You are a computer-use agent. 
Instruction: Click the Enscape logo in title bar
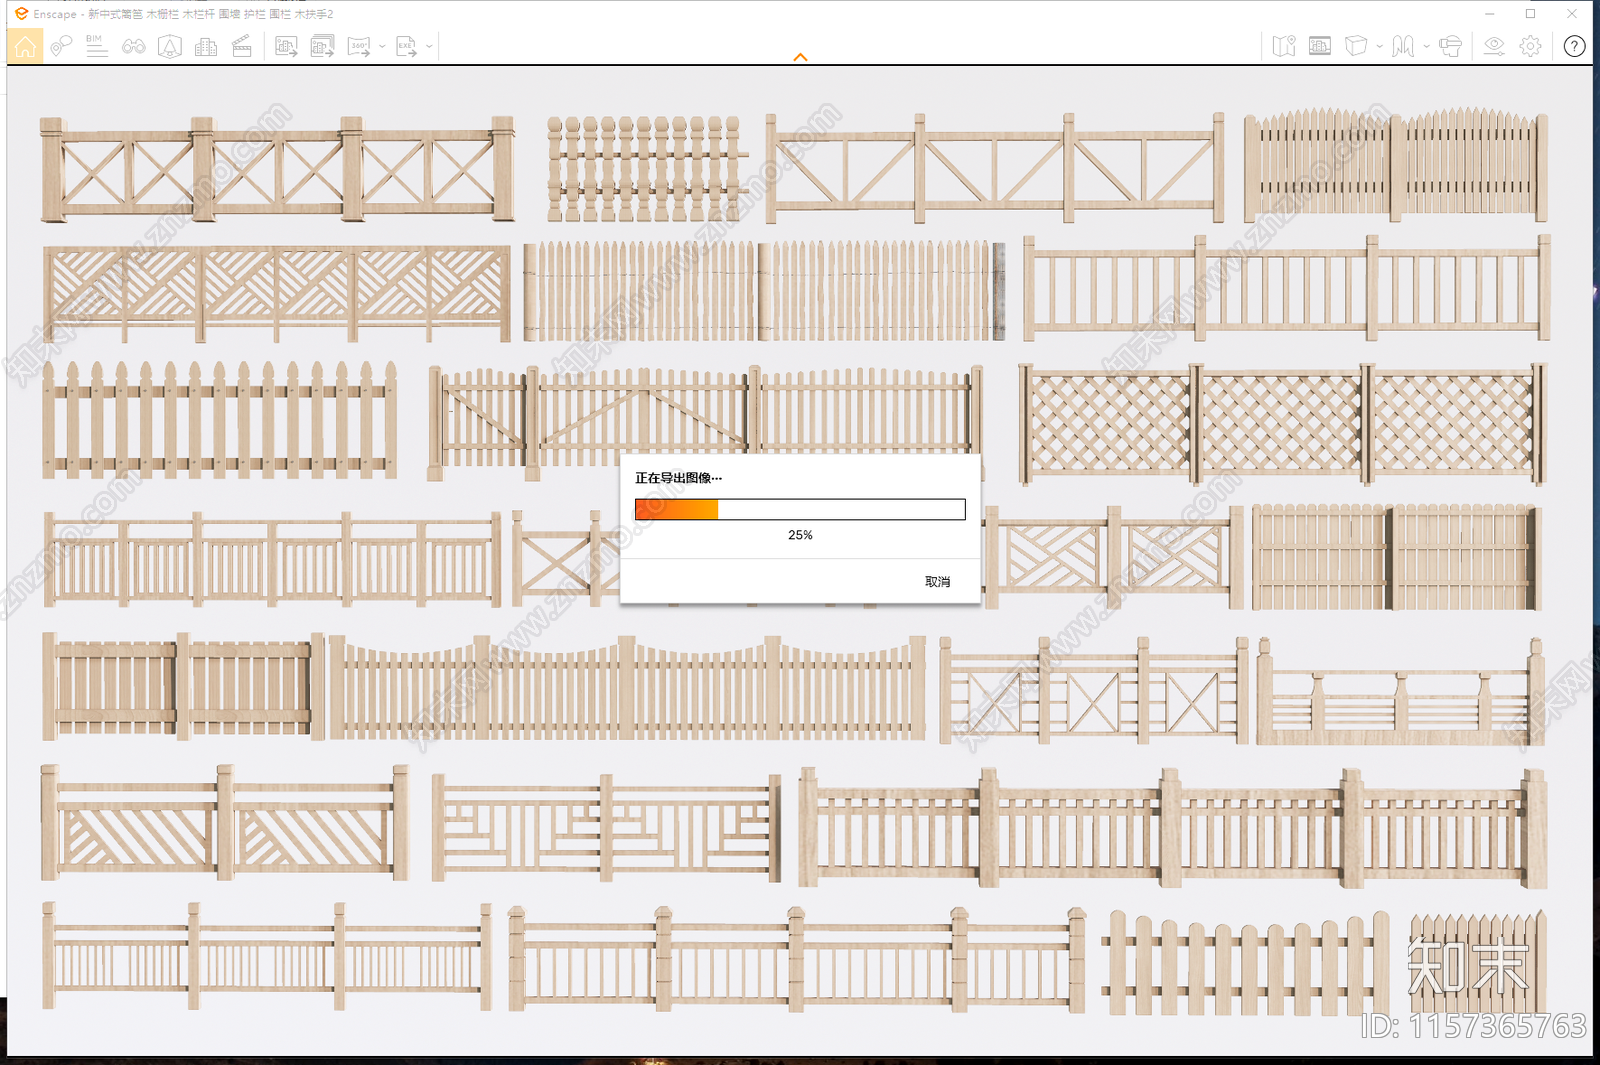[x=21, y=14]
